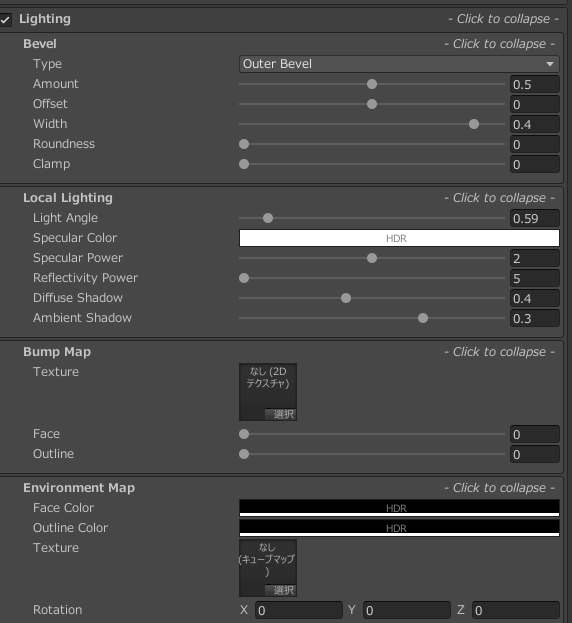572x623 pixels.
Task: Click the Specular Color HDR swatch
Action: (399, 238)
